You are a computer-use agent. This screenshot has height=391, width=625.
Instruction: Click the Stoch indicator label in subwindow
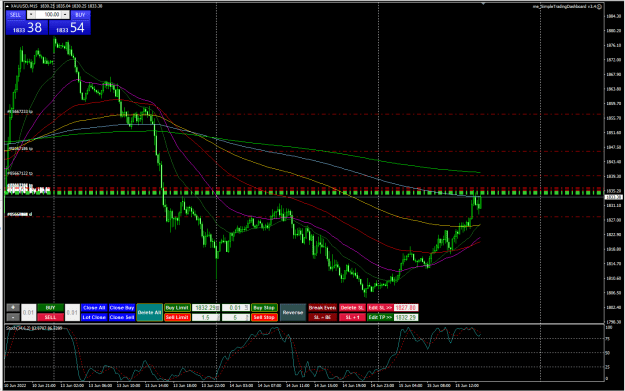coord(34,328)
